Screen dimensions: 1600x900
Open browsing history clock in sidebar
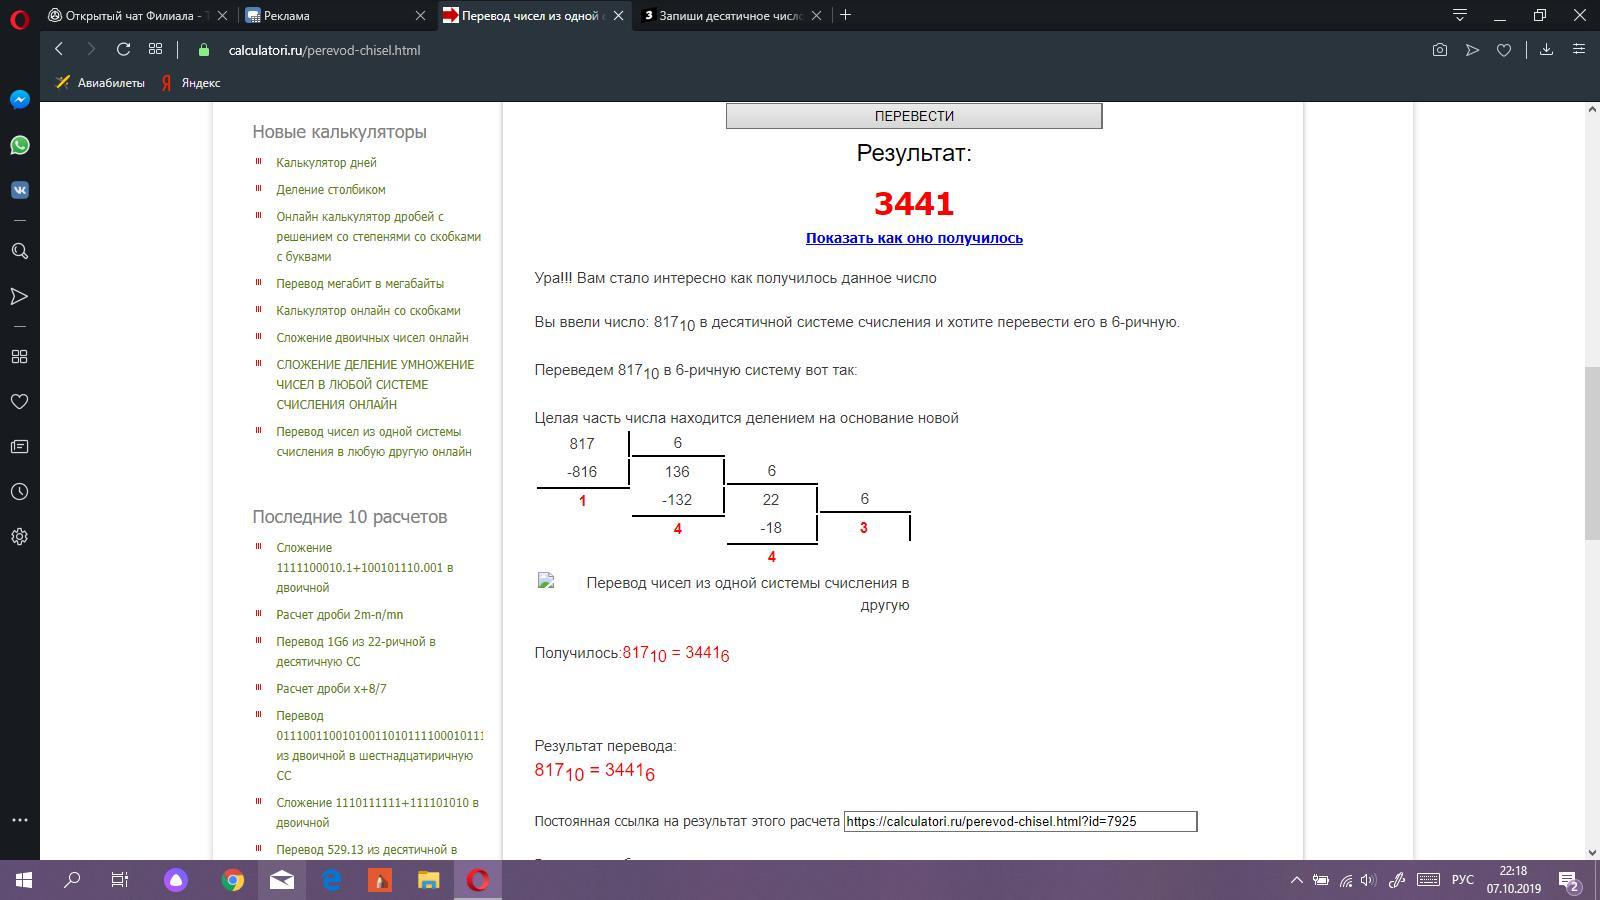19,492
